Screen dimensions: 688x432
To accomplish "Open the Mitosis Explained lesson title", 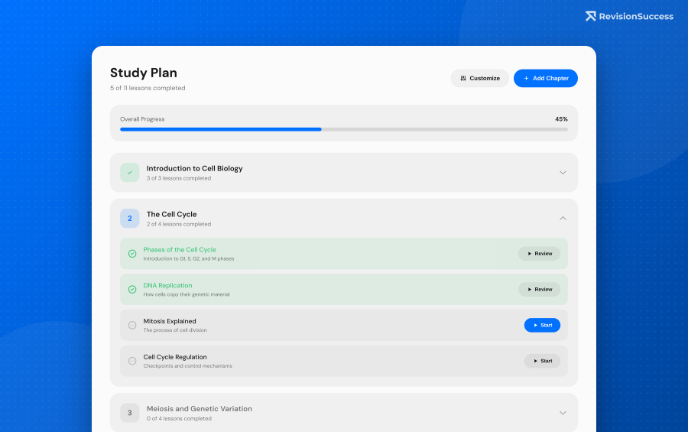I will [170, 321].
